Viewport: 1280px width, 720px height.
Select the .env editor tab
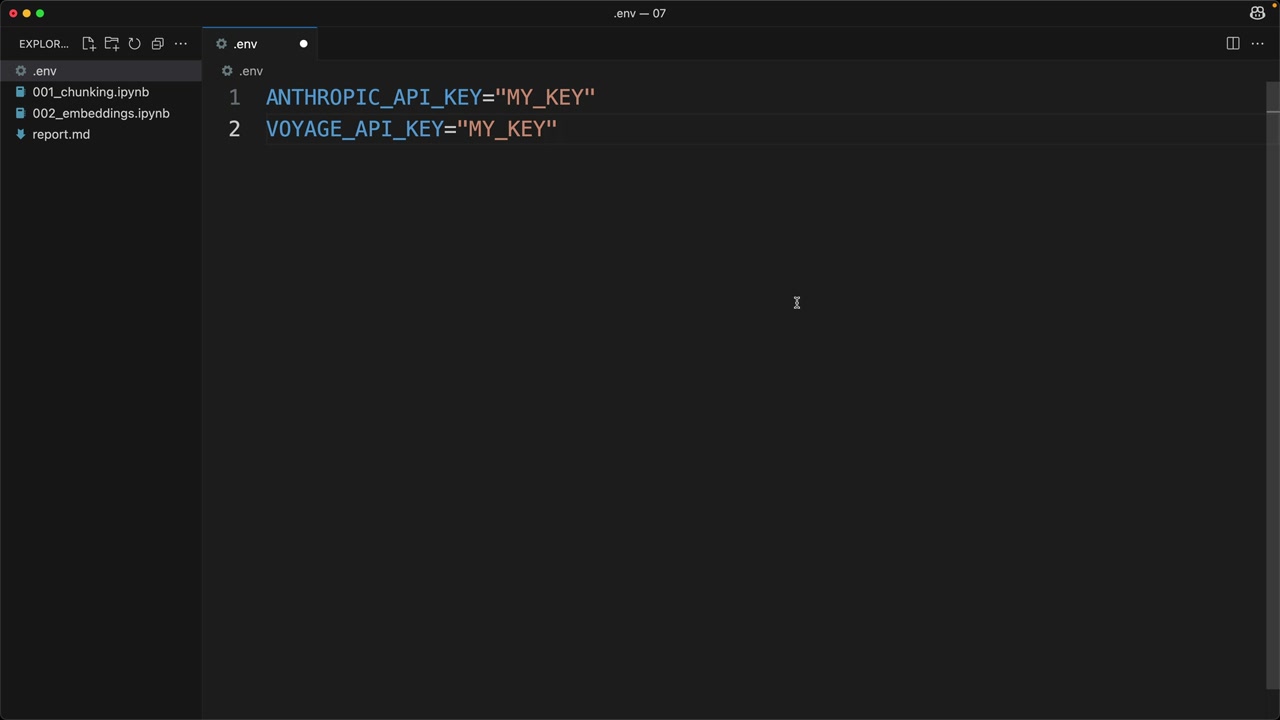coord(246,44)
